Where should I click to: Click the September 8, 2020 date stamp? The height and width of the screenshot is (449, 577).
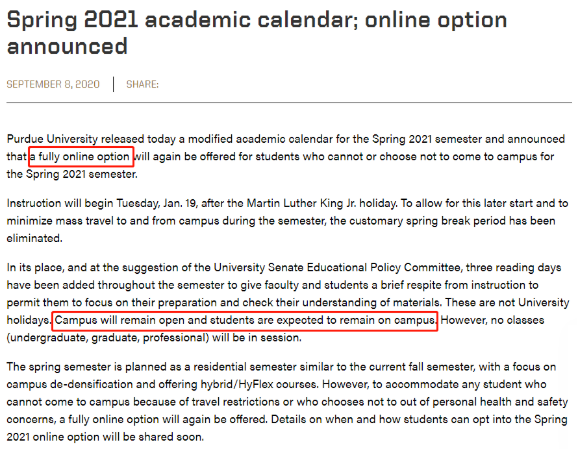tap(53, 84)
